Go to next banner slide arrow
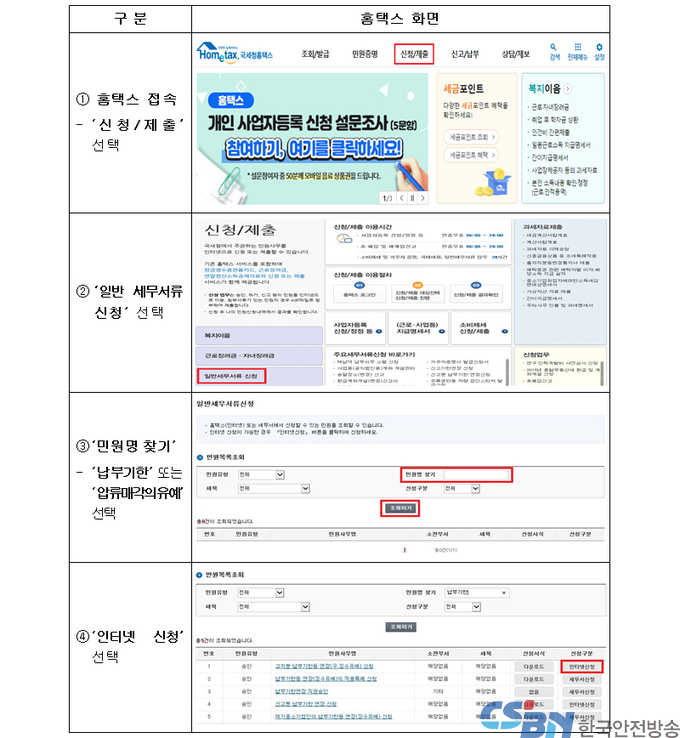Viewport: 680px width, 738px height. pos(423,198)
